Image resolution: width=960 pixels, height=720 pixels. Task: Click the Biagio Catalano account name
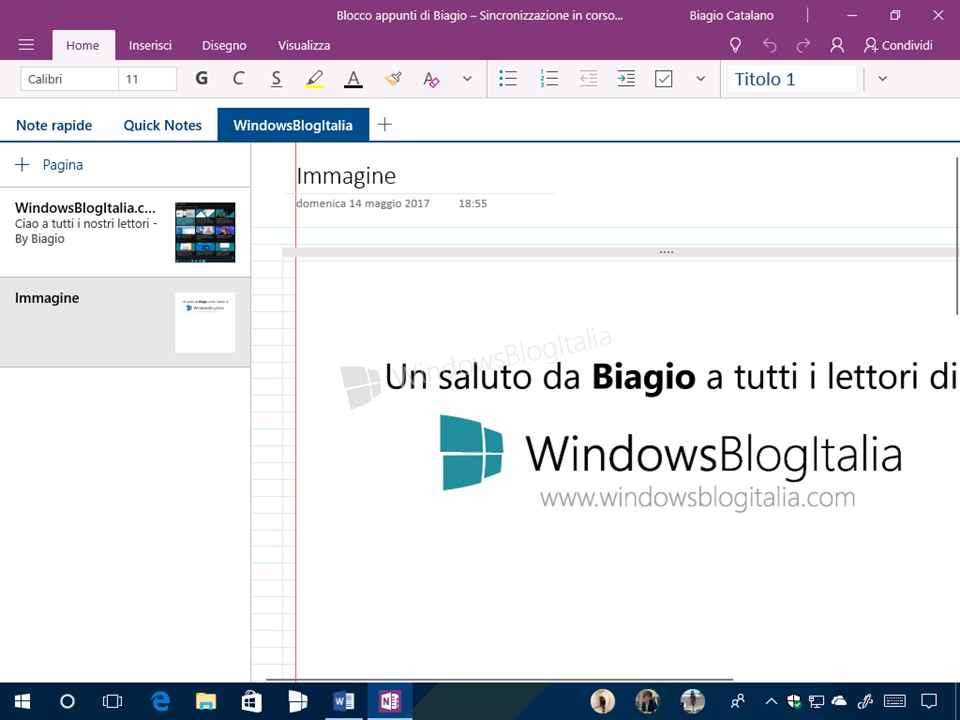pyautogui.click(x=731, y=16)
